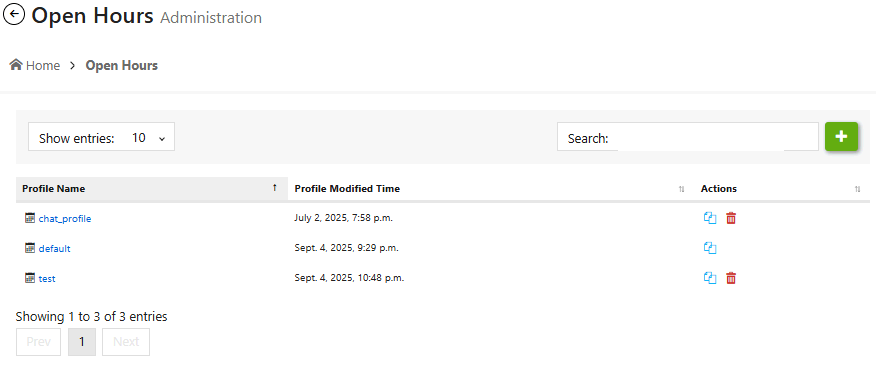Copy the chat_profile profile

(x=710, y=218)
